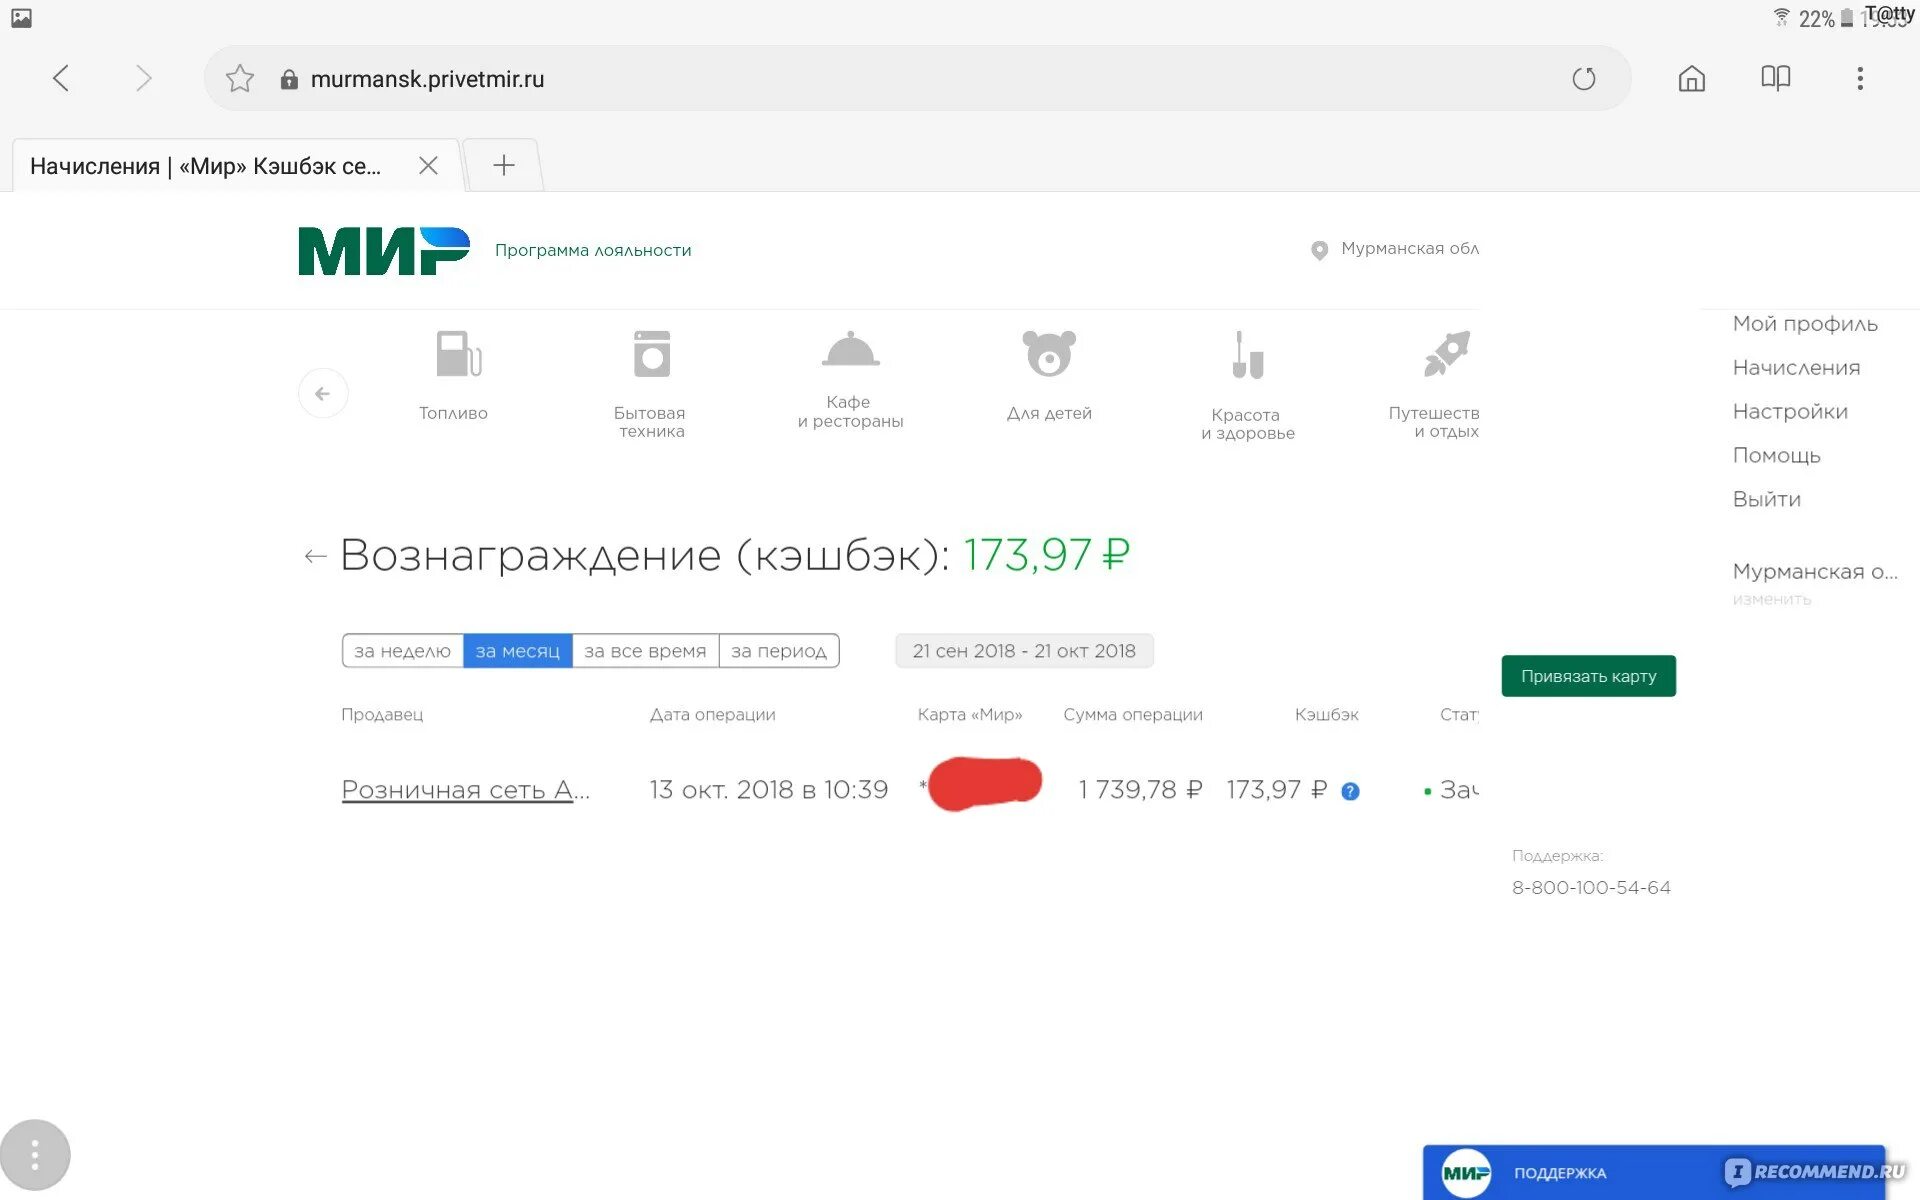Viewport: 1920px width, 1200px height.
Task: Open Помощь in side menu
Action: click(1776, 456)
